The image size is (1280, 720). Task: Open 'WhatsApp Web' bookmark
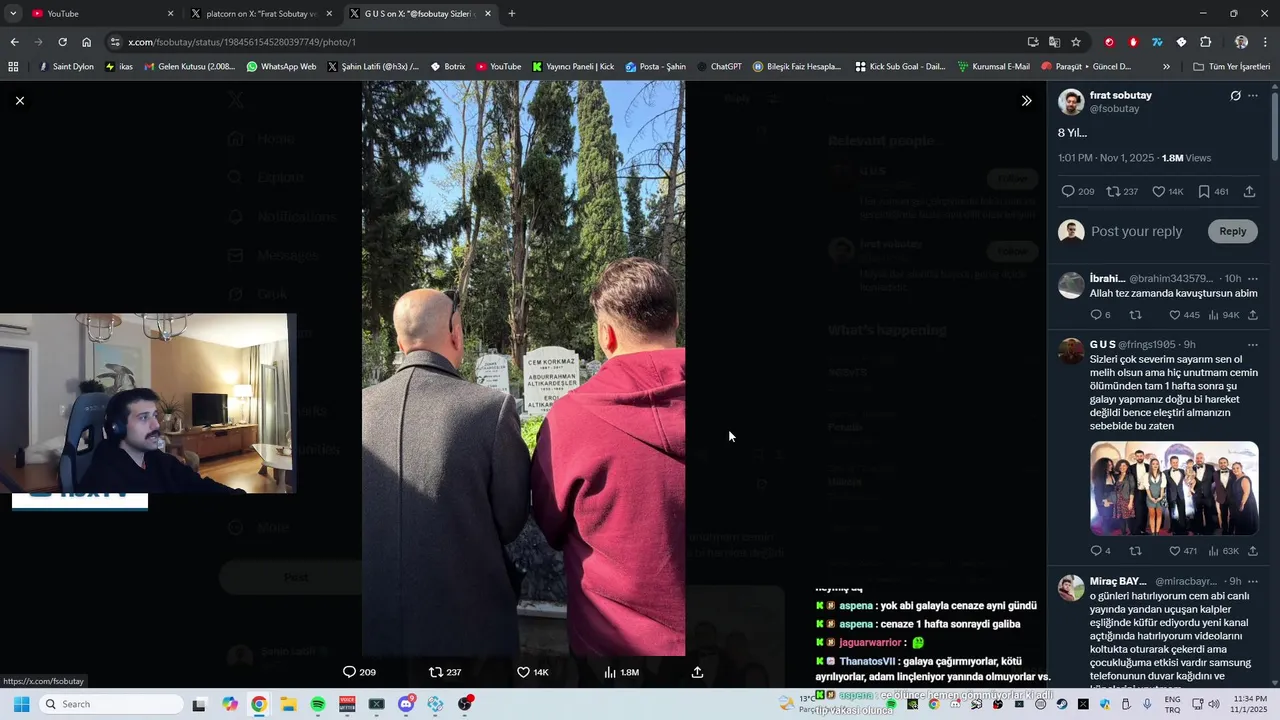coord(281,67)
